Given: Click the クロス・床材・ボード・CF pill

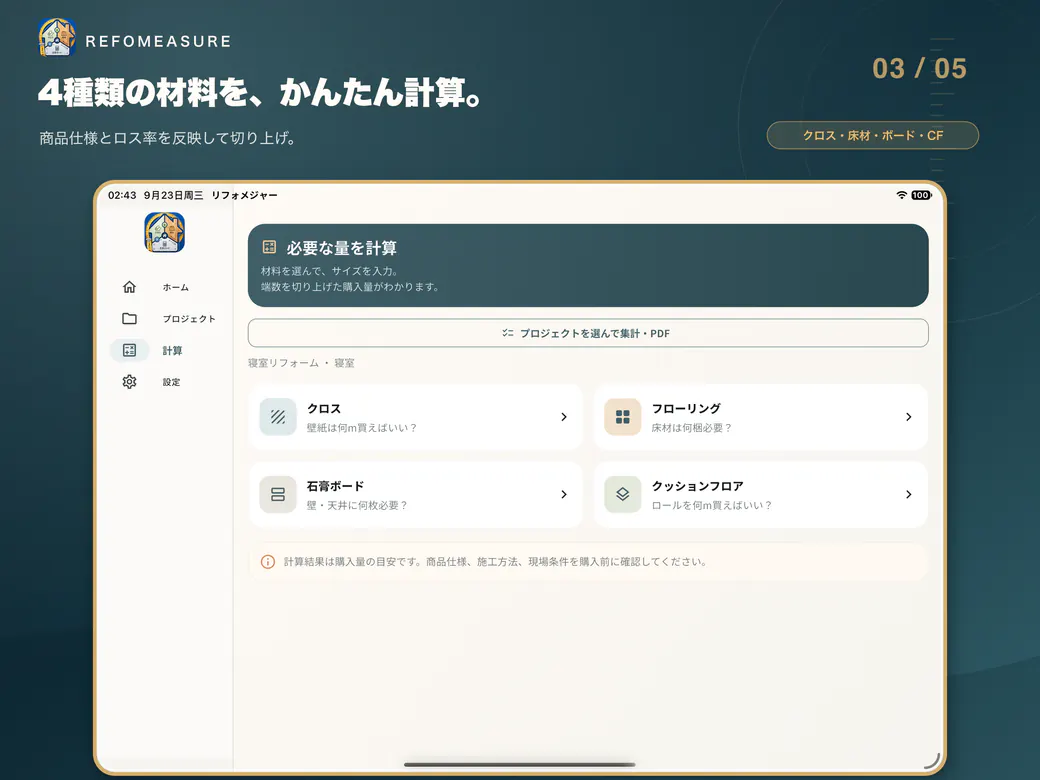Looking at the screenshot, I should point(873,135).
